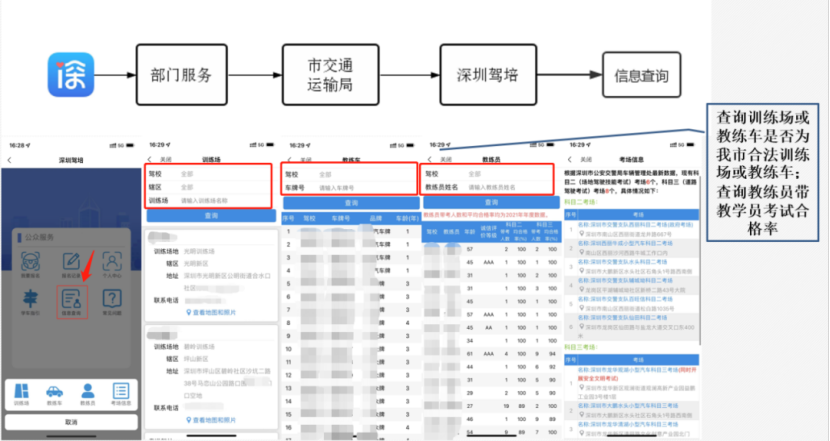Go back from the 考场信息 screen
830x441 pixels.
point(570,159)
